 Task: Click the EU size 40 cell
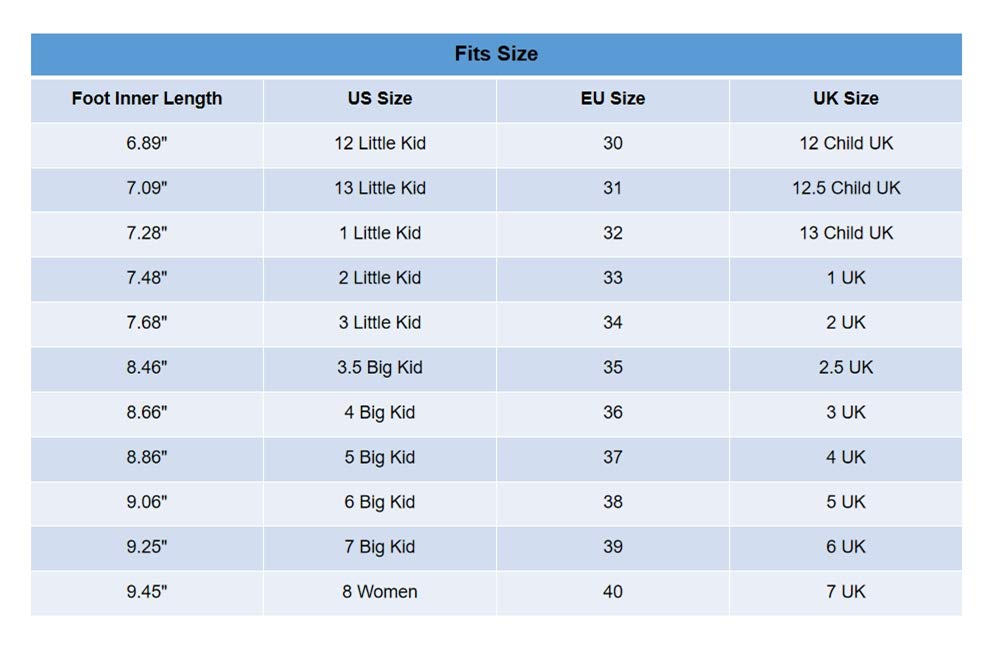click(613, 592)
